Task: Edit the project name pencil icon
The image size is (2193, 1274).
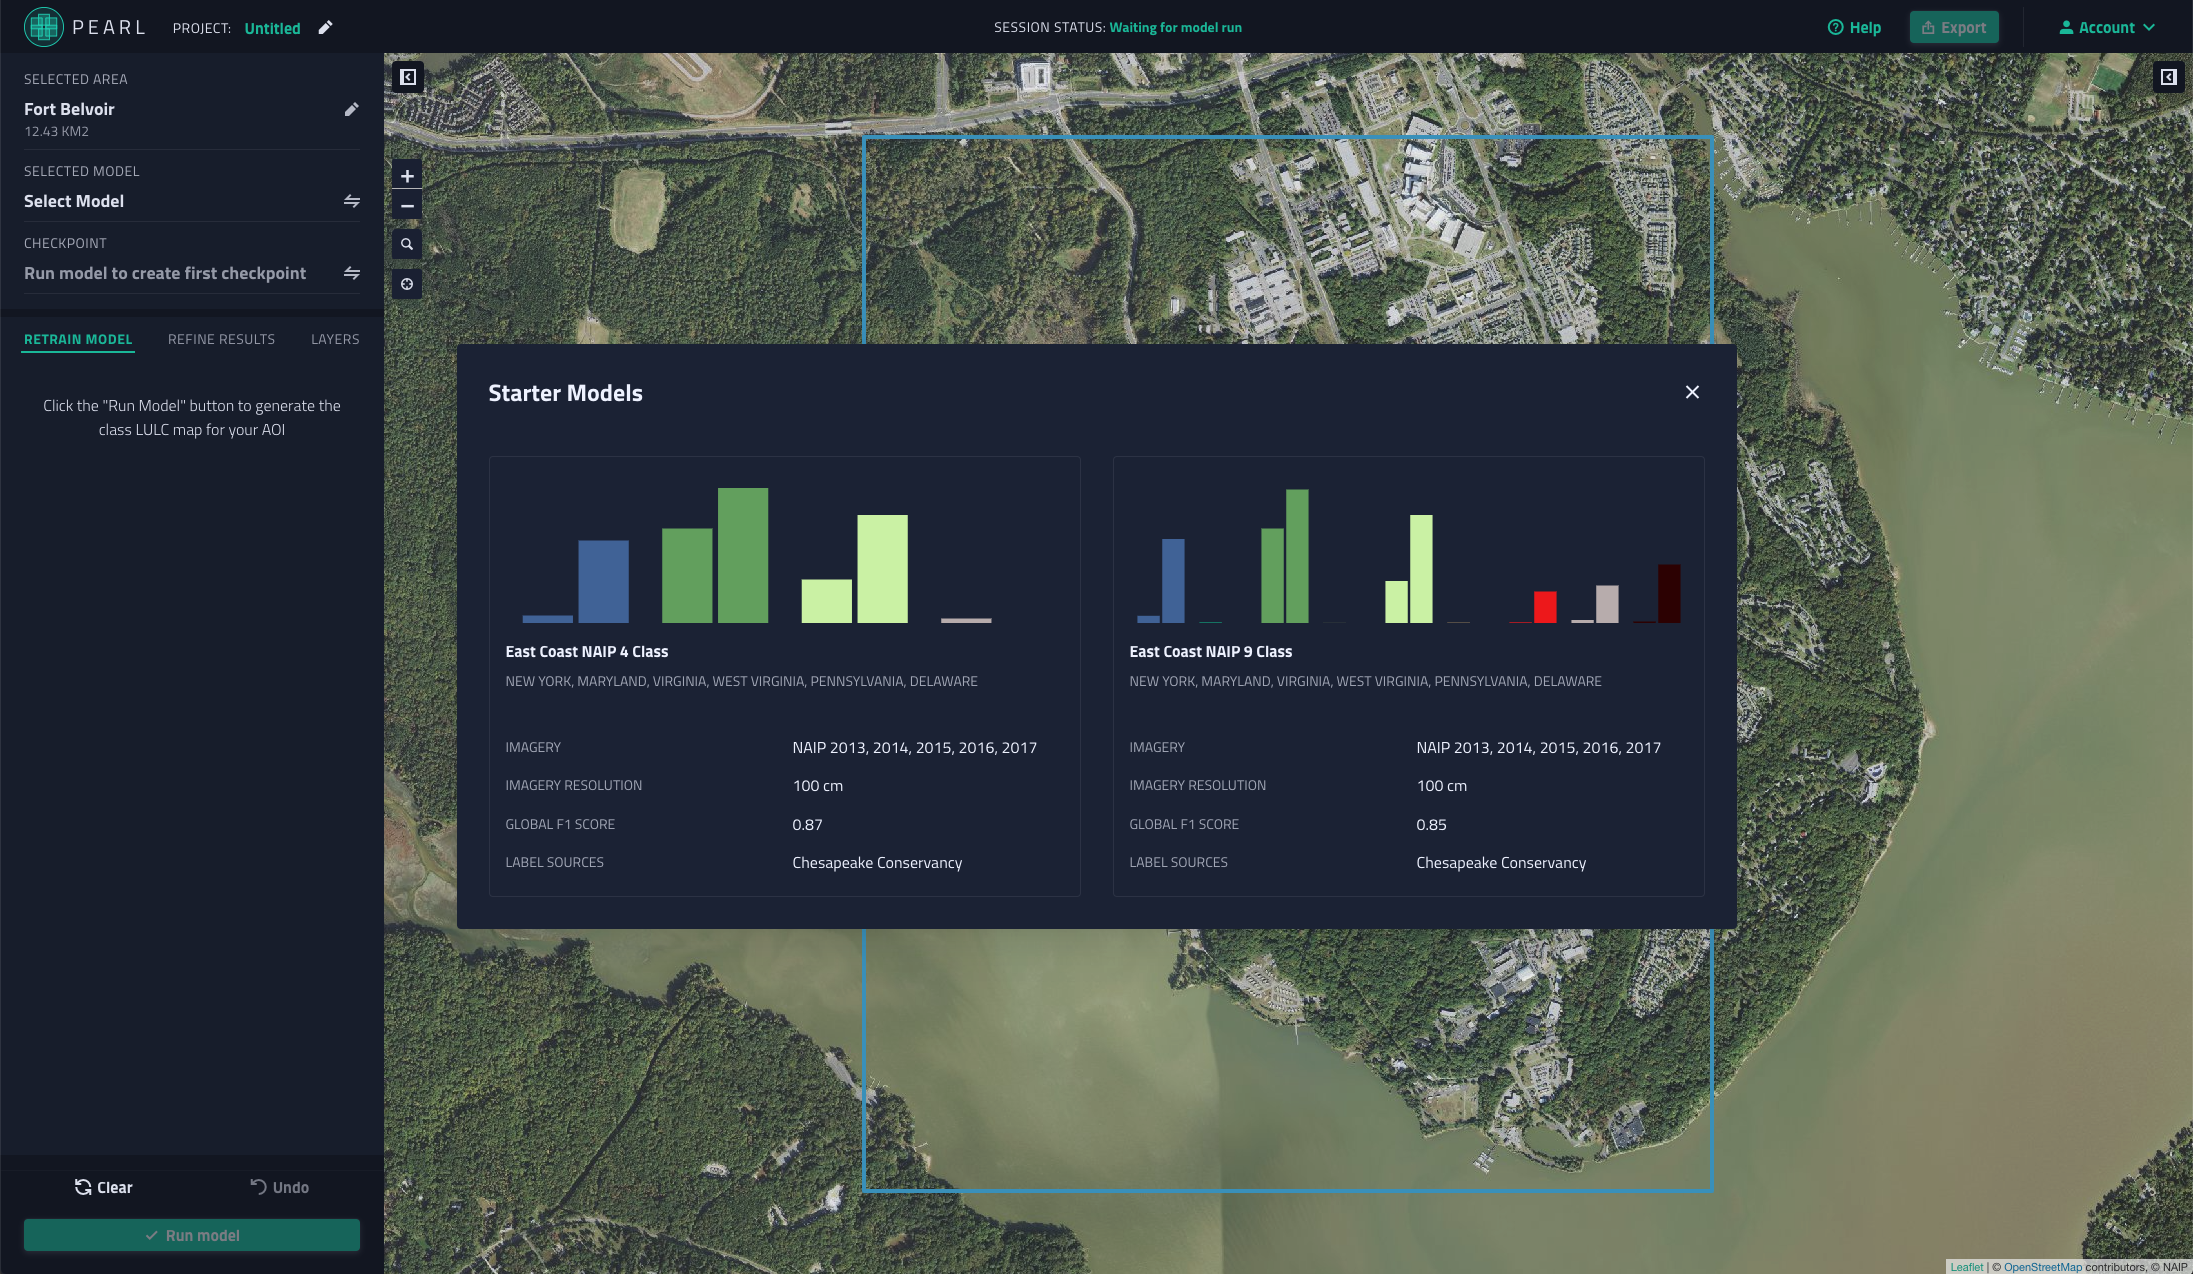Action: 325,28
